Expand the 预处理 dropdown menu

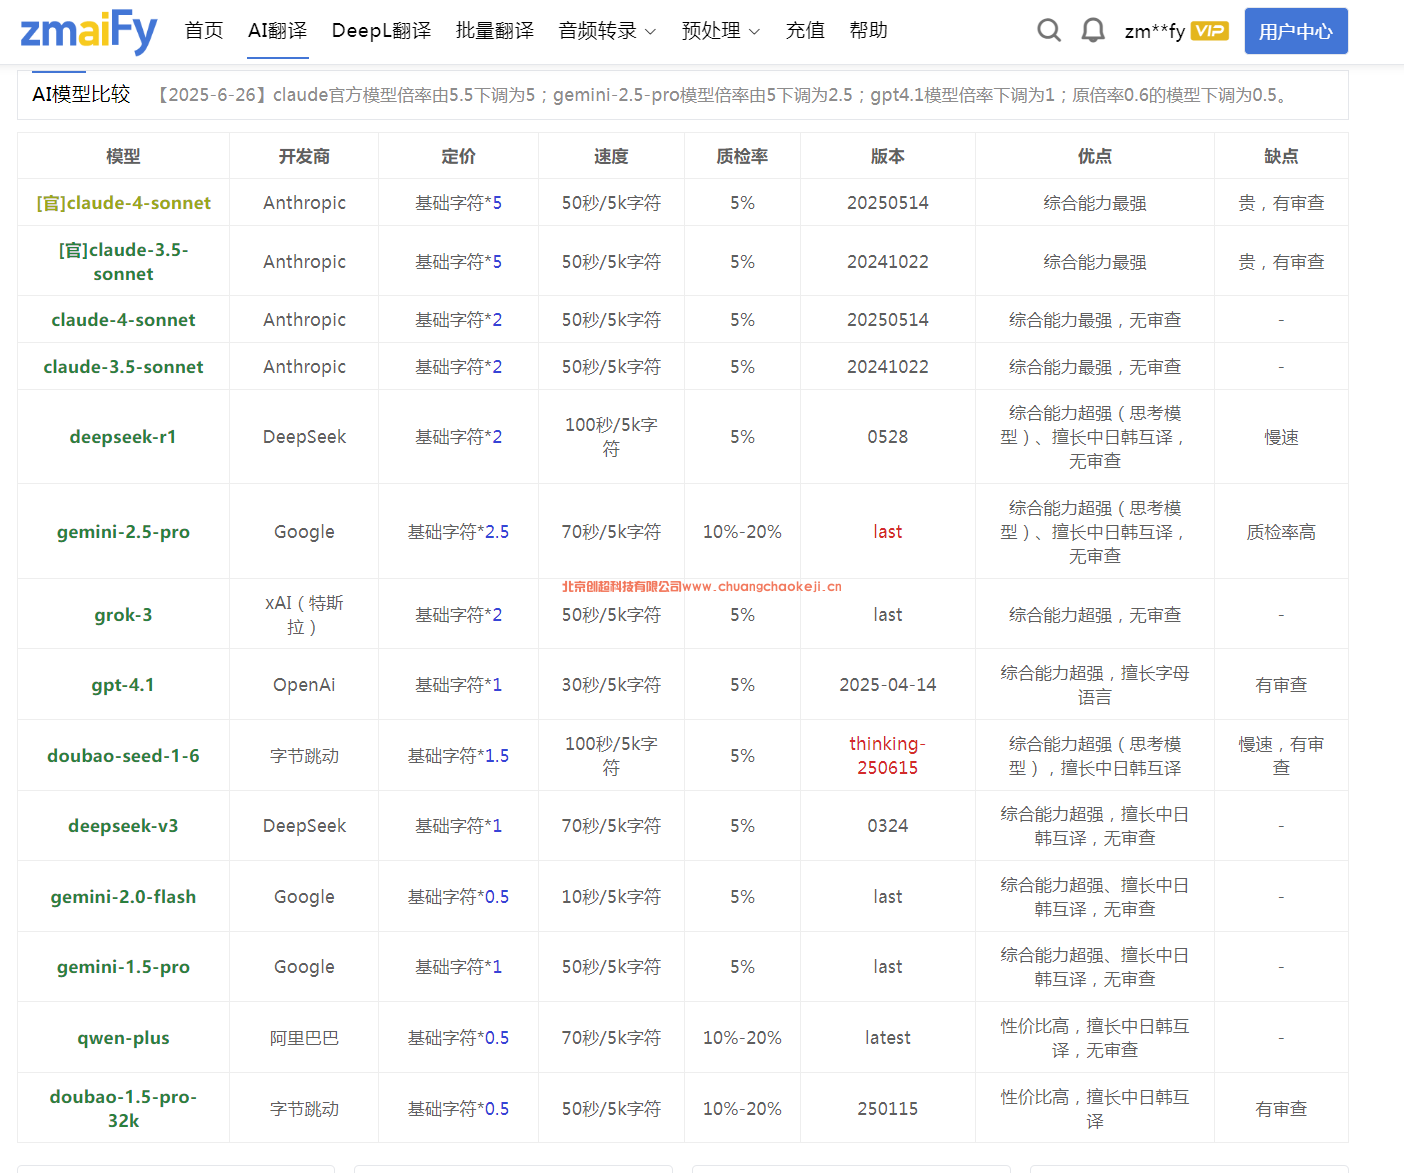point(720,31)
